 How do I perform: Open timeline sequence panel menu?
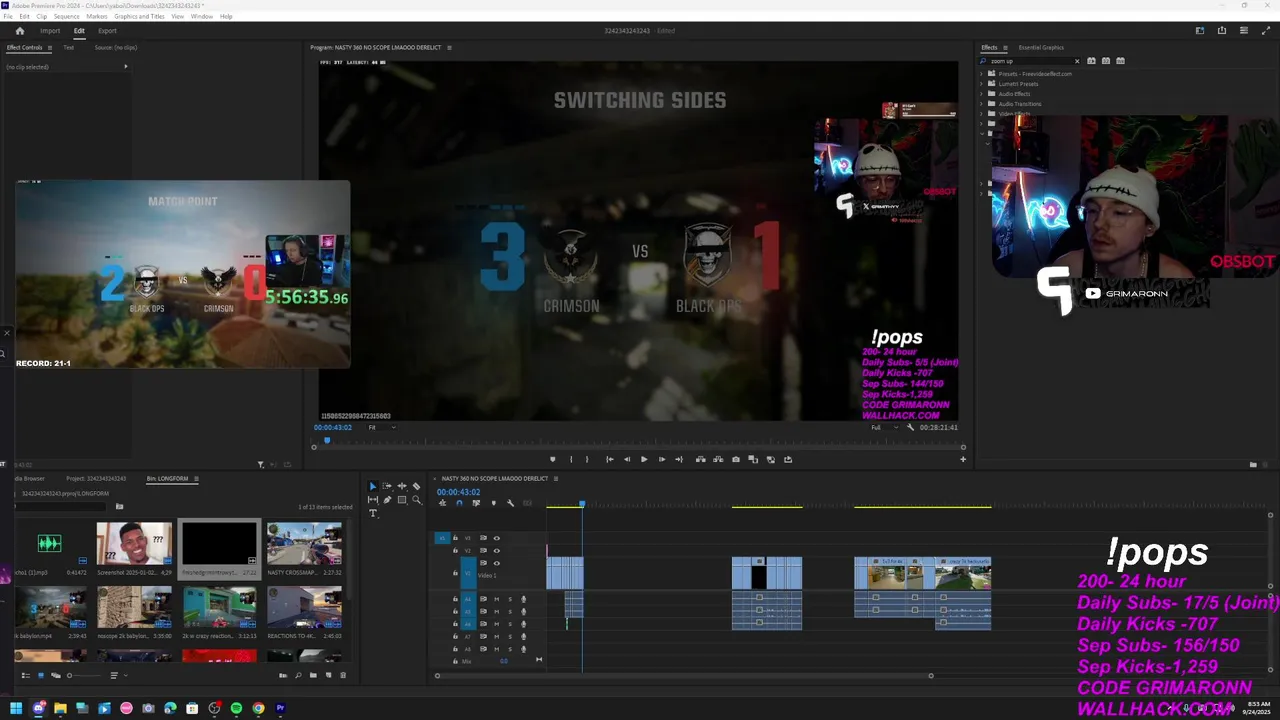556,478
